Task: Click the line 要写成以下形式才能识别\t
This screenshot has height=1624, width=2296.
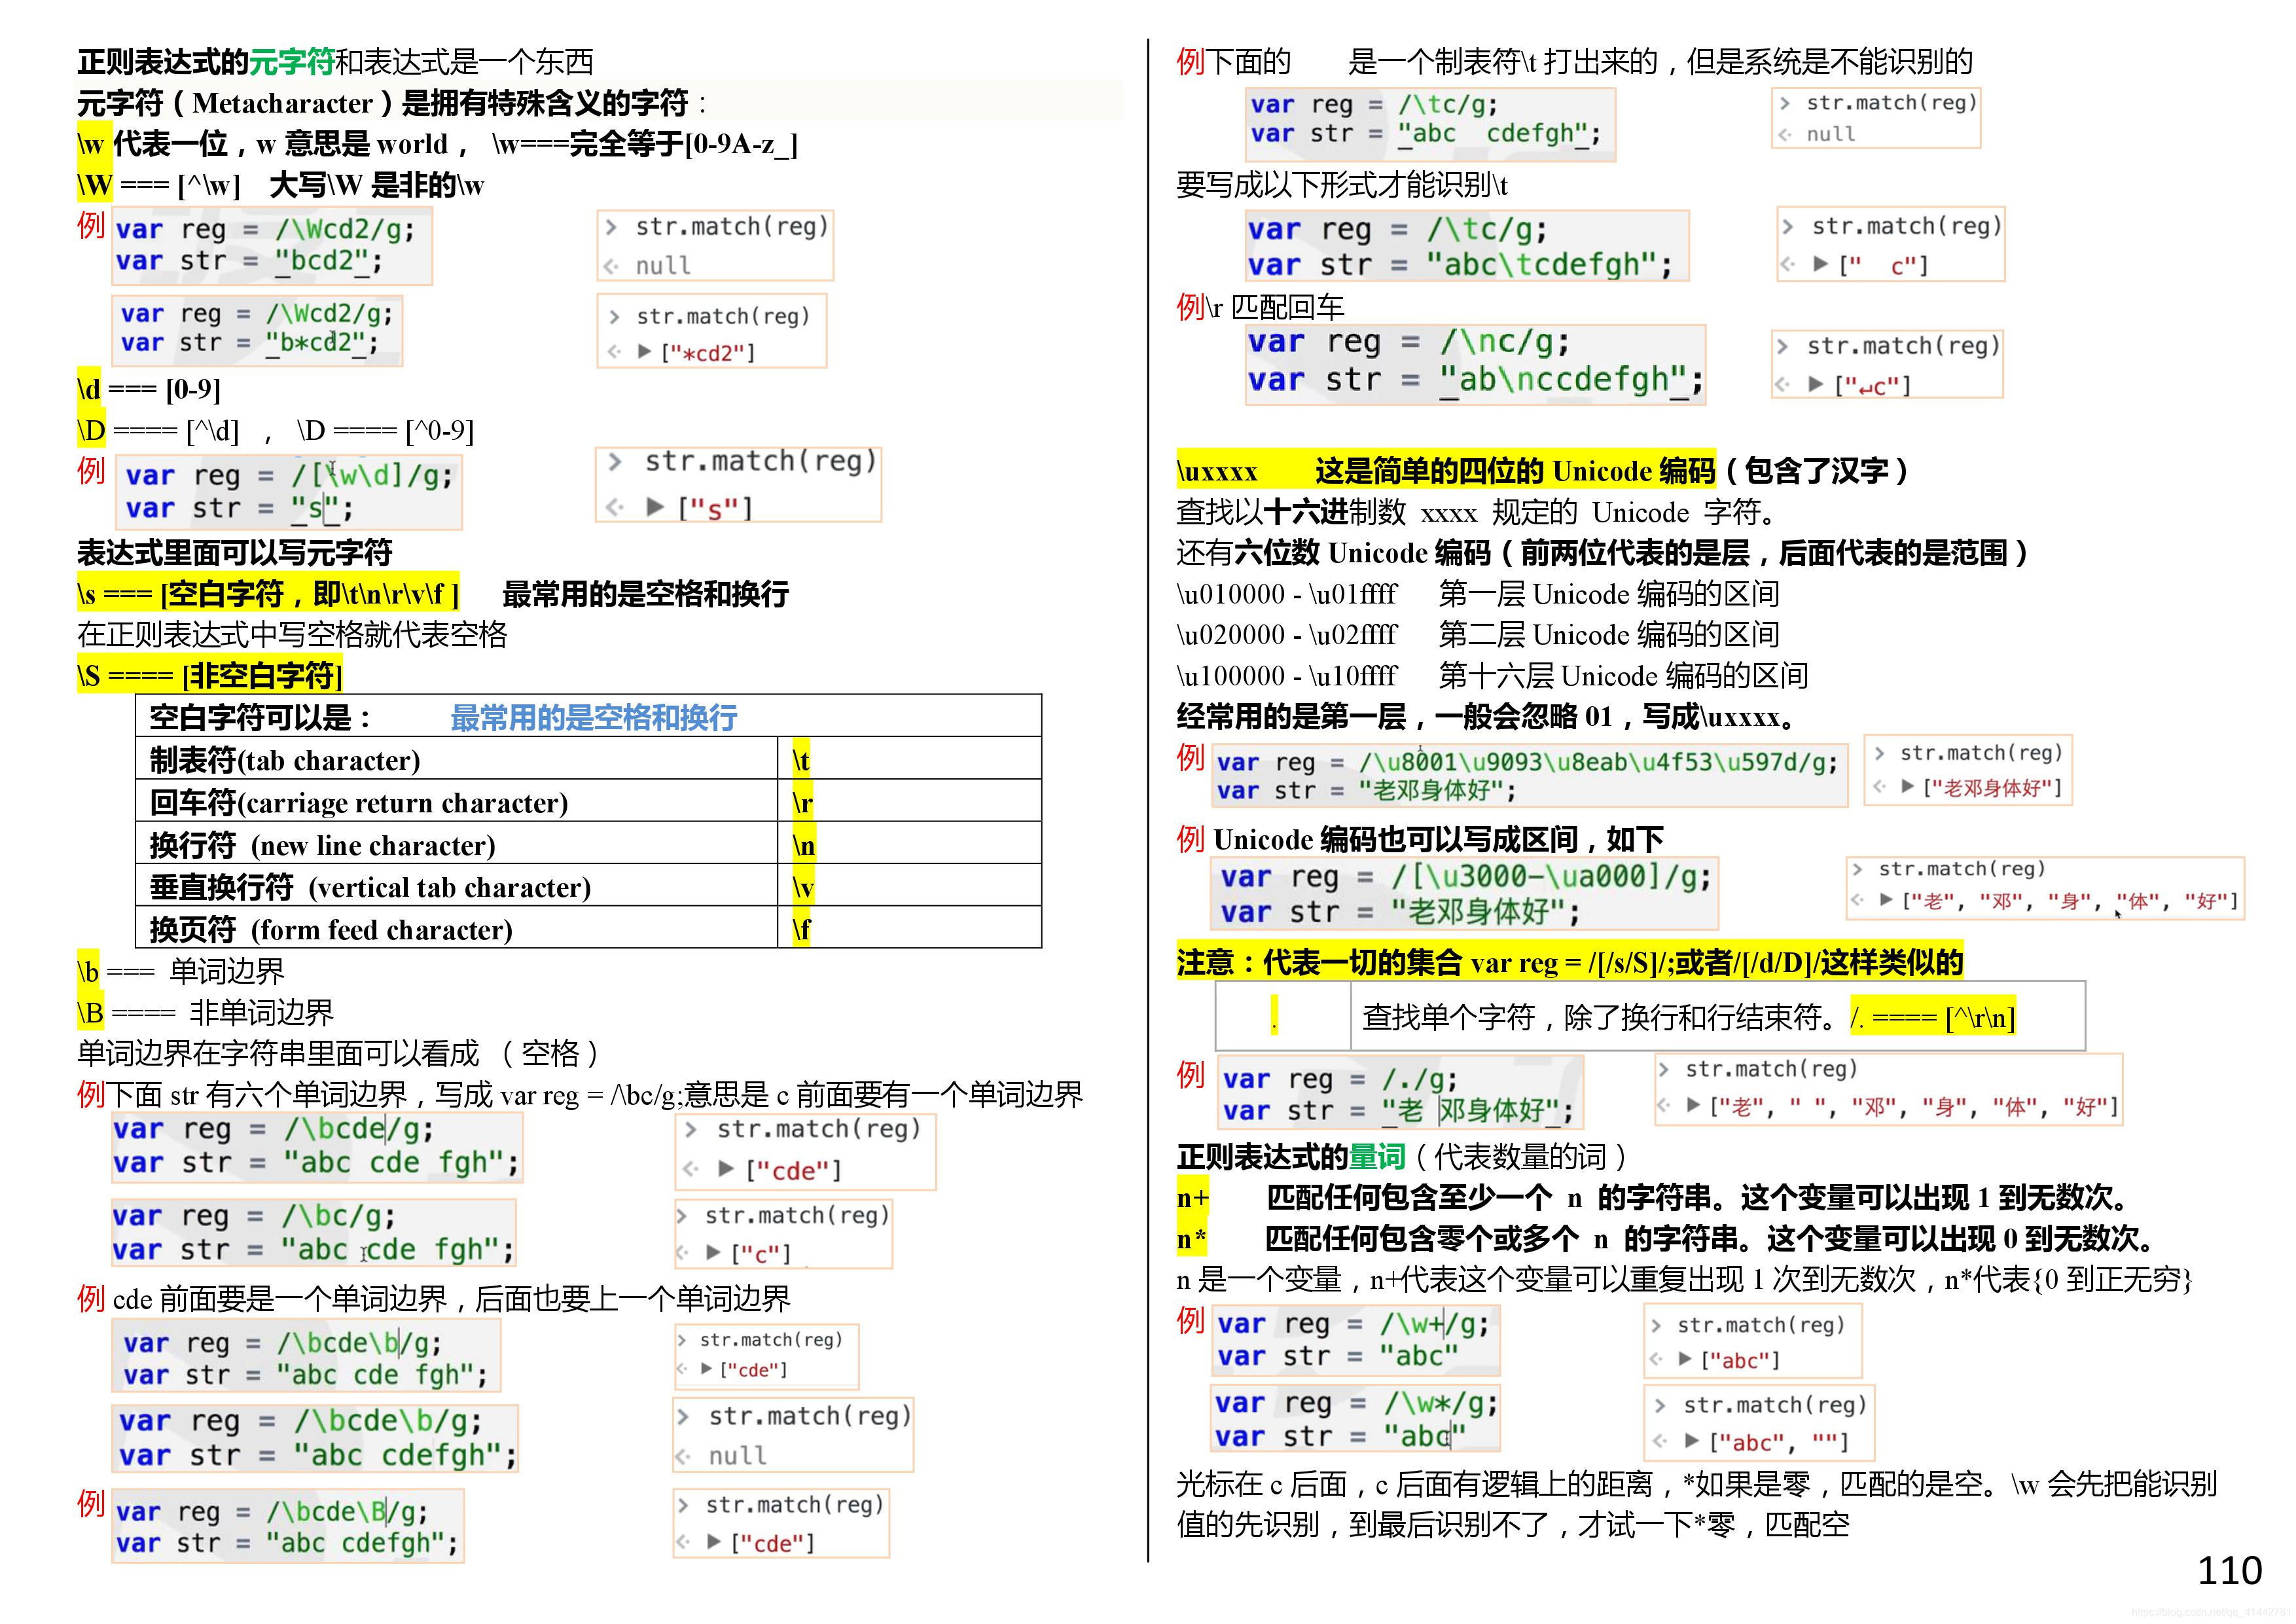Action: point(1342,185)
